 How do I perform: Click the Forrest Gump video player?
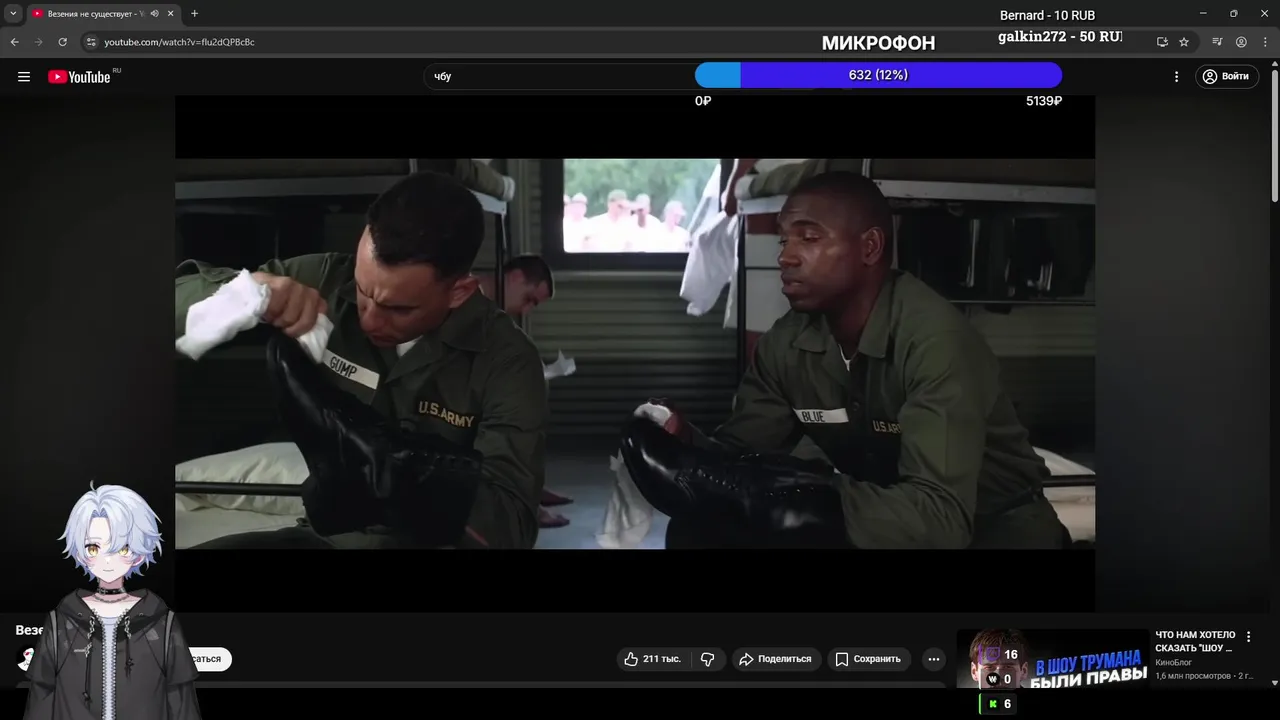[x=635, y=353]
